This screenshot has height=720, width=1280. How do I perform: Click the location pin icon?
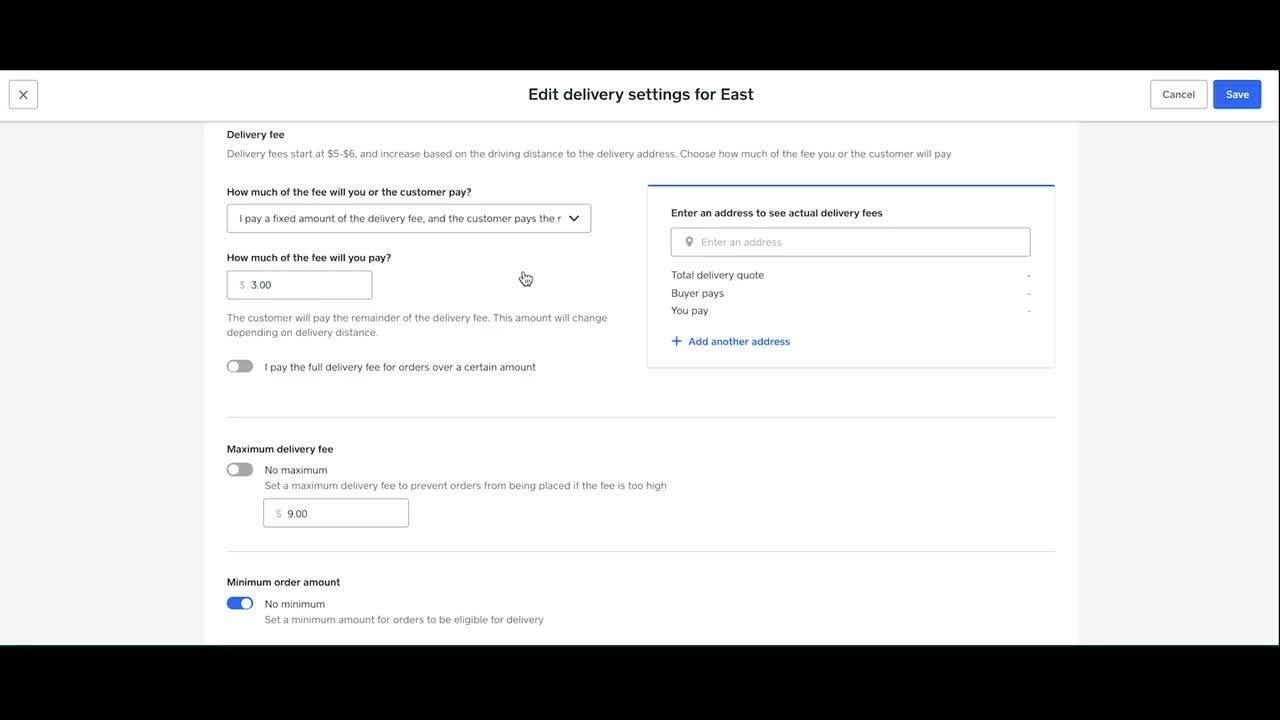[689, 242]
